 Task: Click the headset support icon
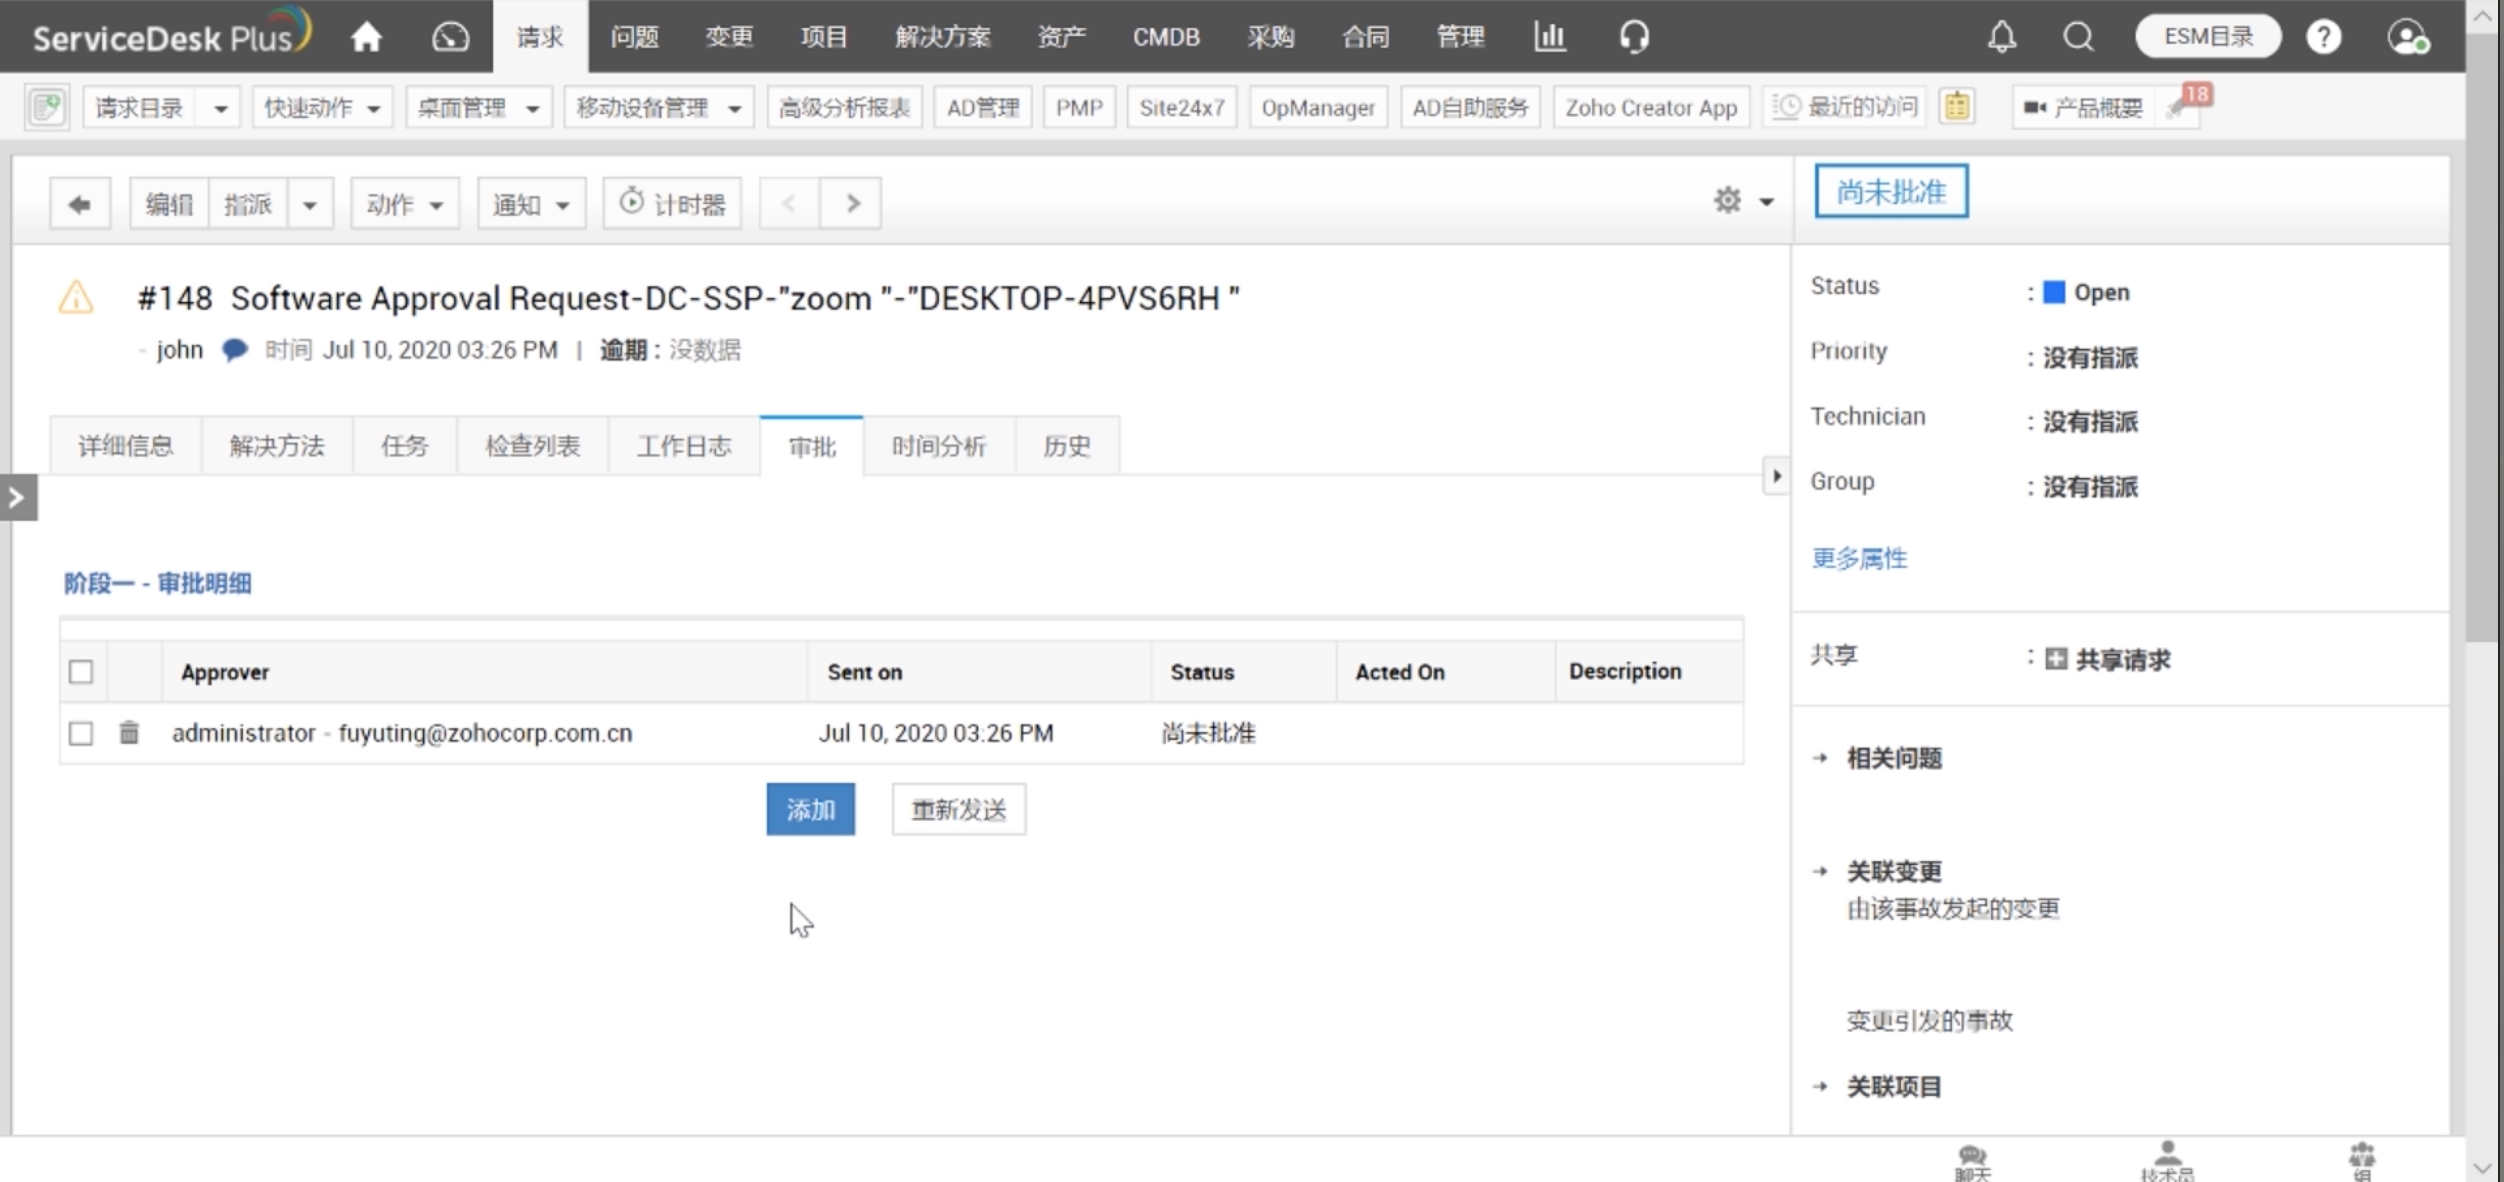(1633, 37)
